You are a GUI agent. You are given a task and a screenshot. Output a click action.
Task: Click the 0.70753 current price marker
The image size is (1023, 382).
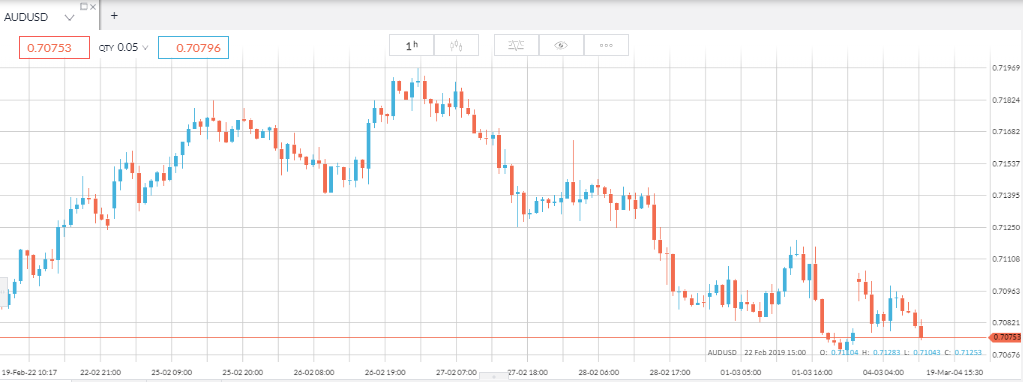point(1005,337)
